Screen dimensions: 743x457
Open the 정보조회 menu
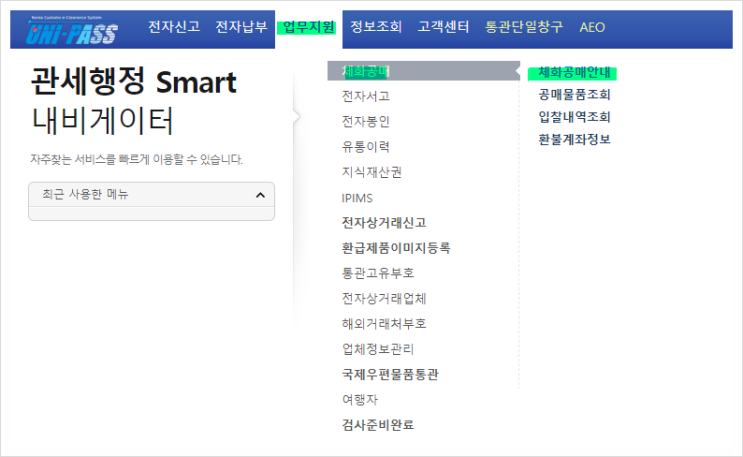[376, 27]
